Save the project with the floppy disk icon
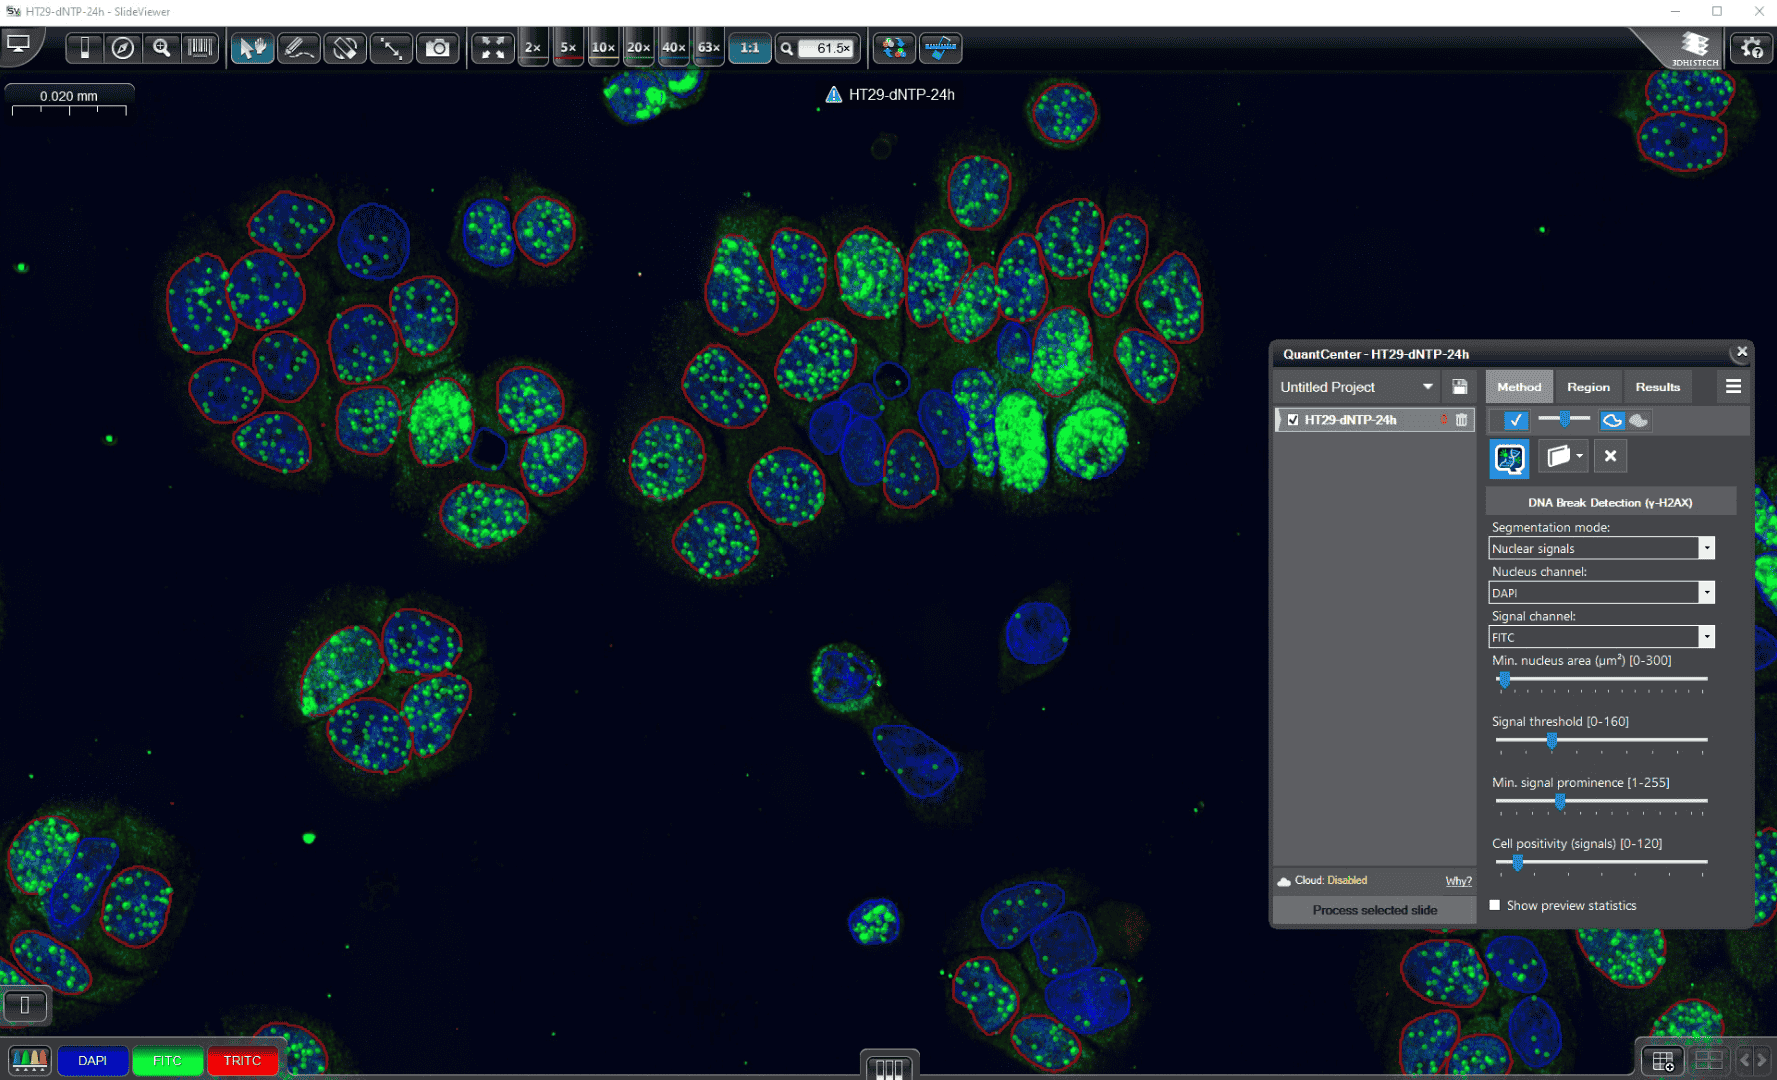Viewport: 1777px width, 1080px height. coord(1460,387)
